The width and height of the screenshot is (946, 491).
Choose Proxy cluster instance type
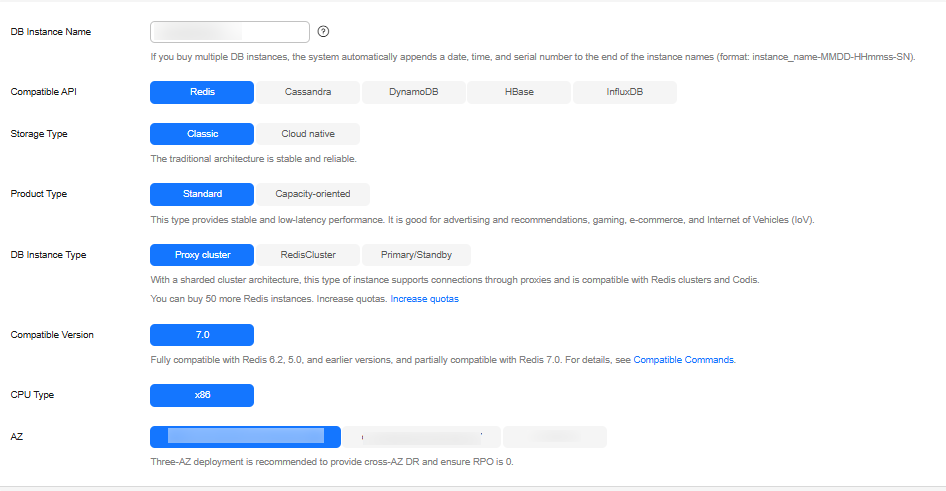(x=202, y=255)
